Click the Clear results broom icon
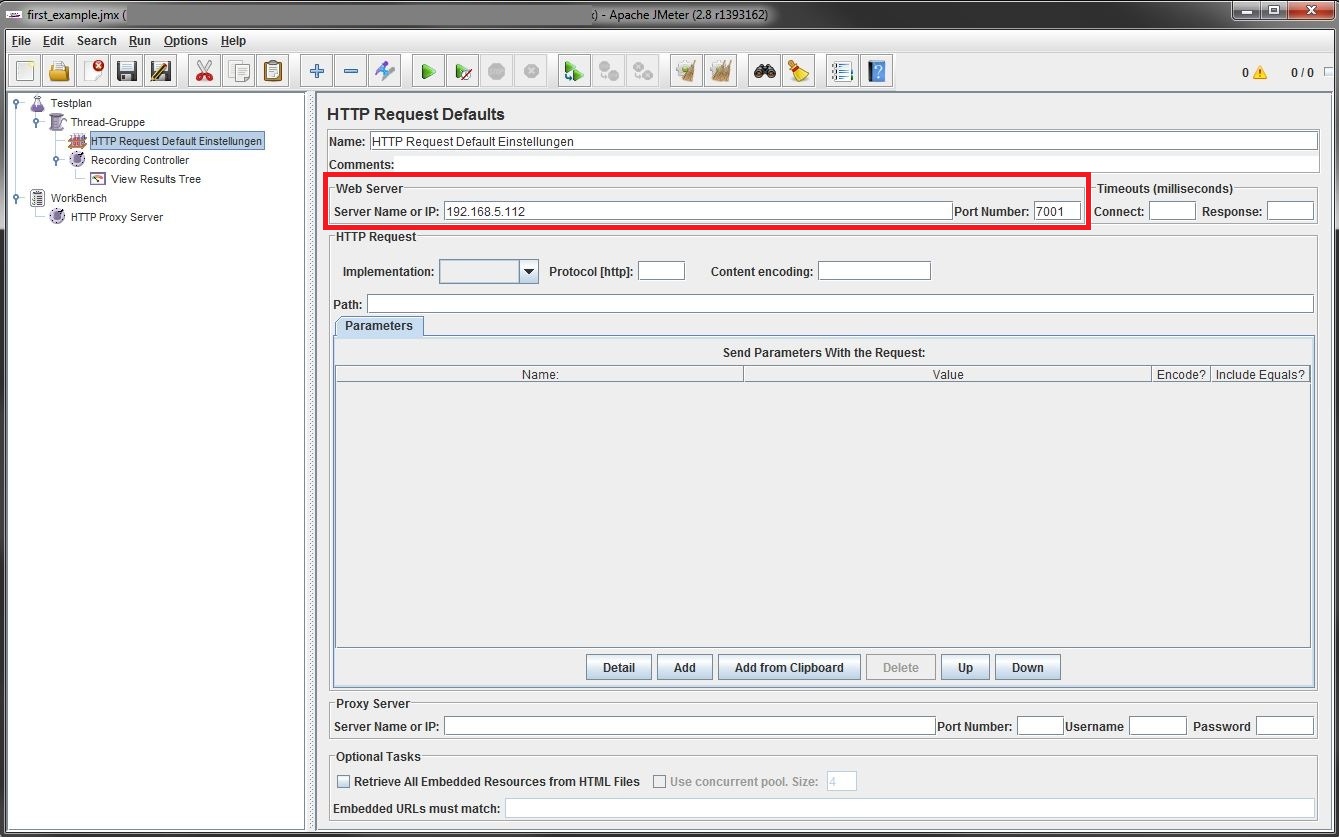This screenshot has width=1339, height=837. (x=686, y=71)
